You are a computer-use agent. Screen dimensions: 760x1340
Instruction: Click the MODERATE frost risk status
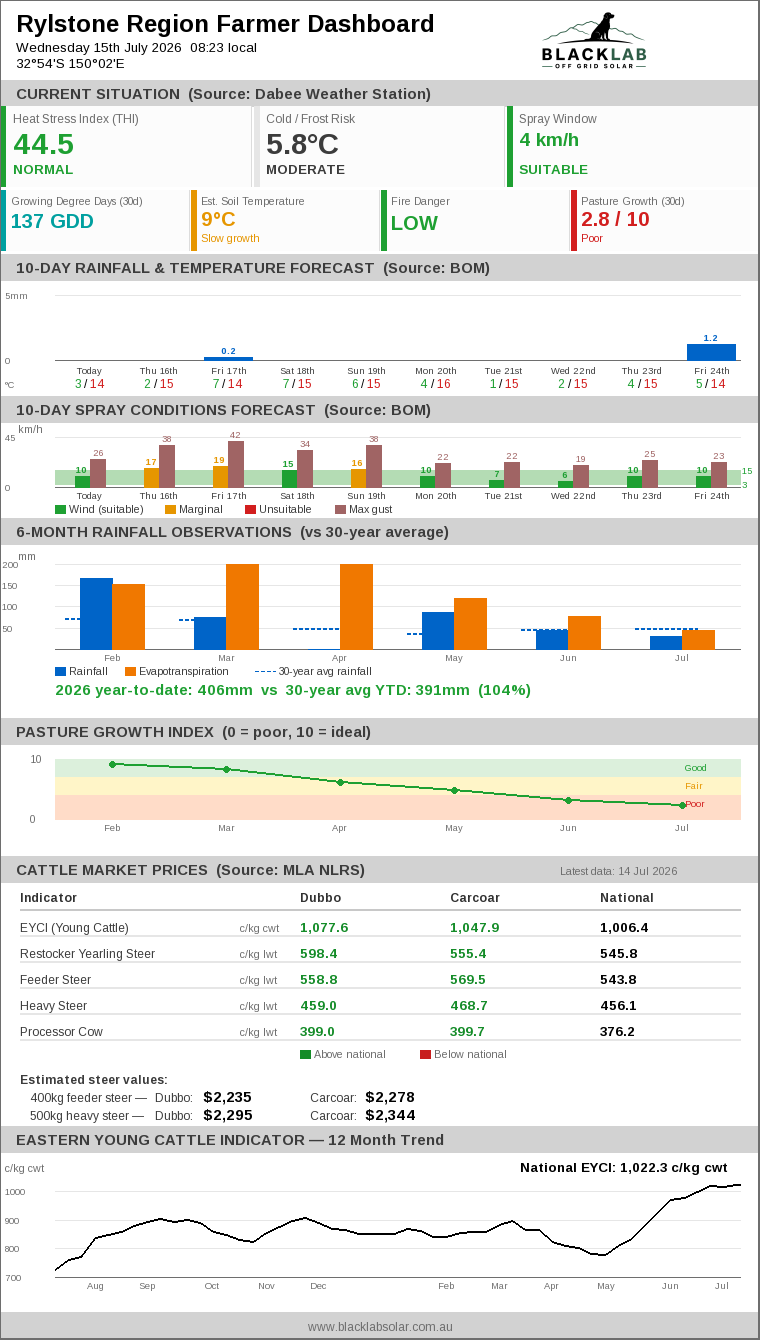(305, 170)
